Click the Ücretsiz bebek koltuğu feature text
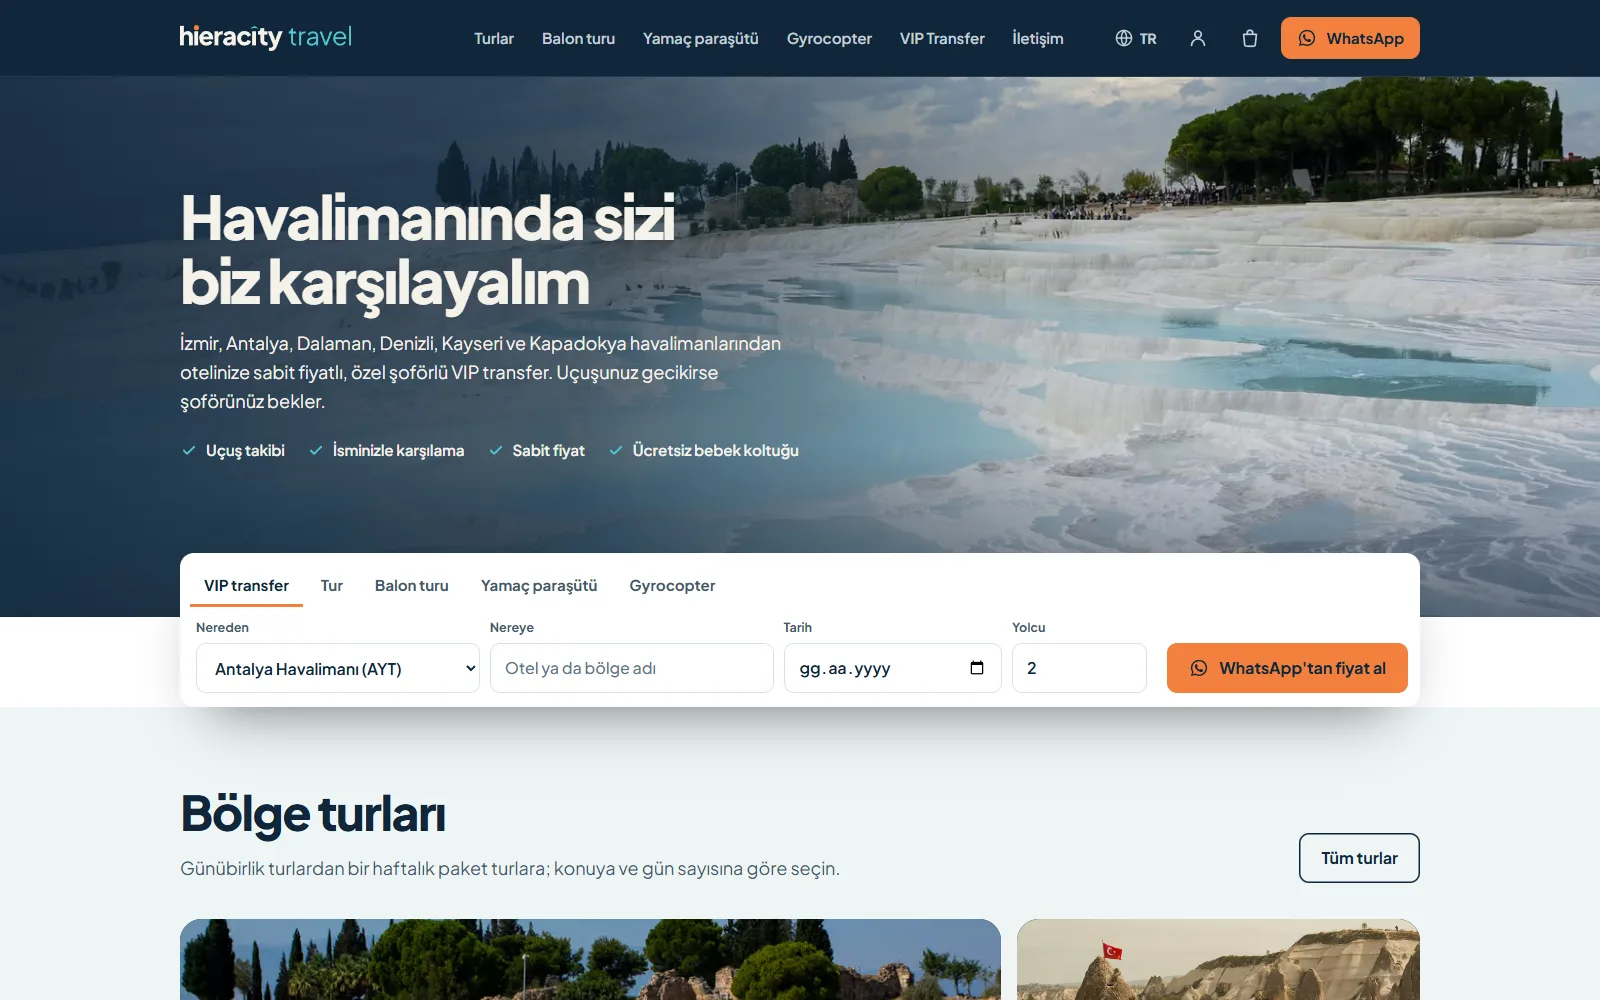Screen dimensions: 1600x1000 [x=715, y=451]
